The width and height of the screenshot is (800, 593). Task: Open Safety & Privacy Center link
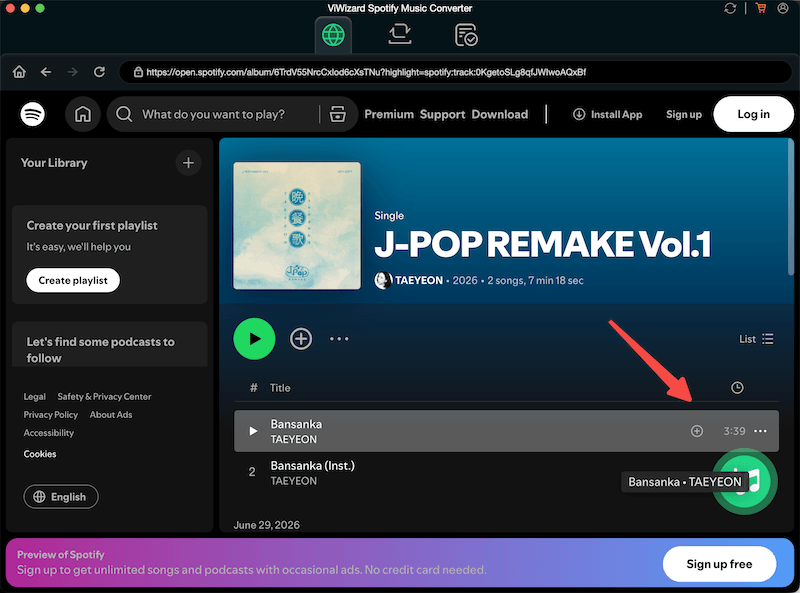click(104, 397)
